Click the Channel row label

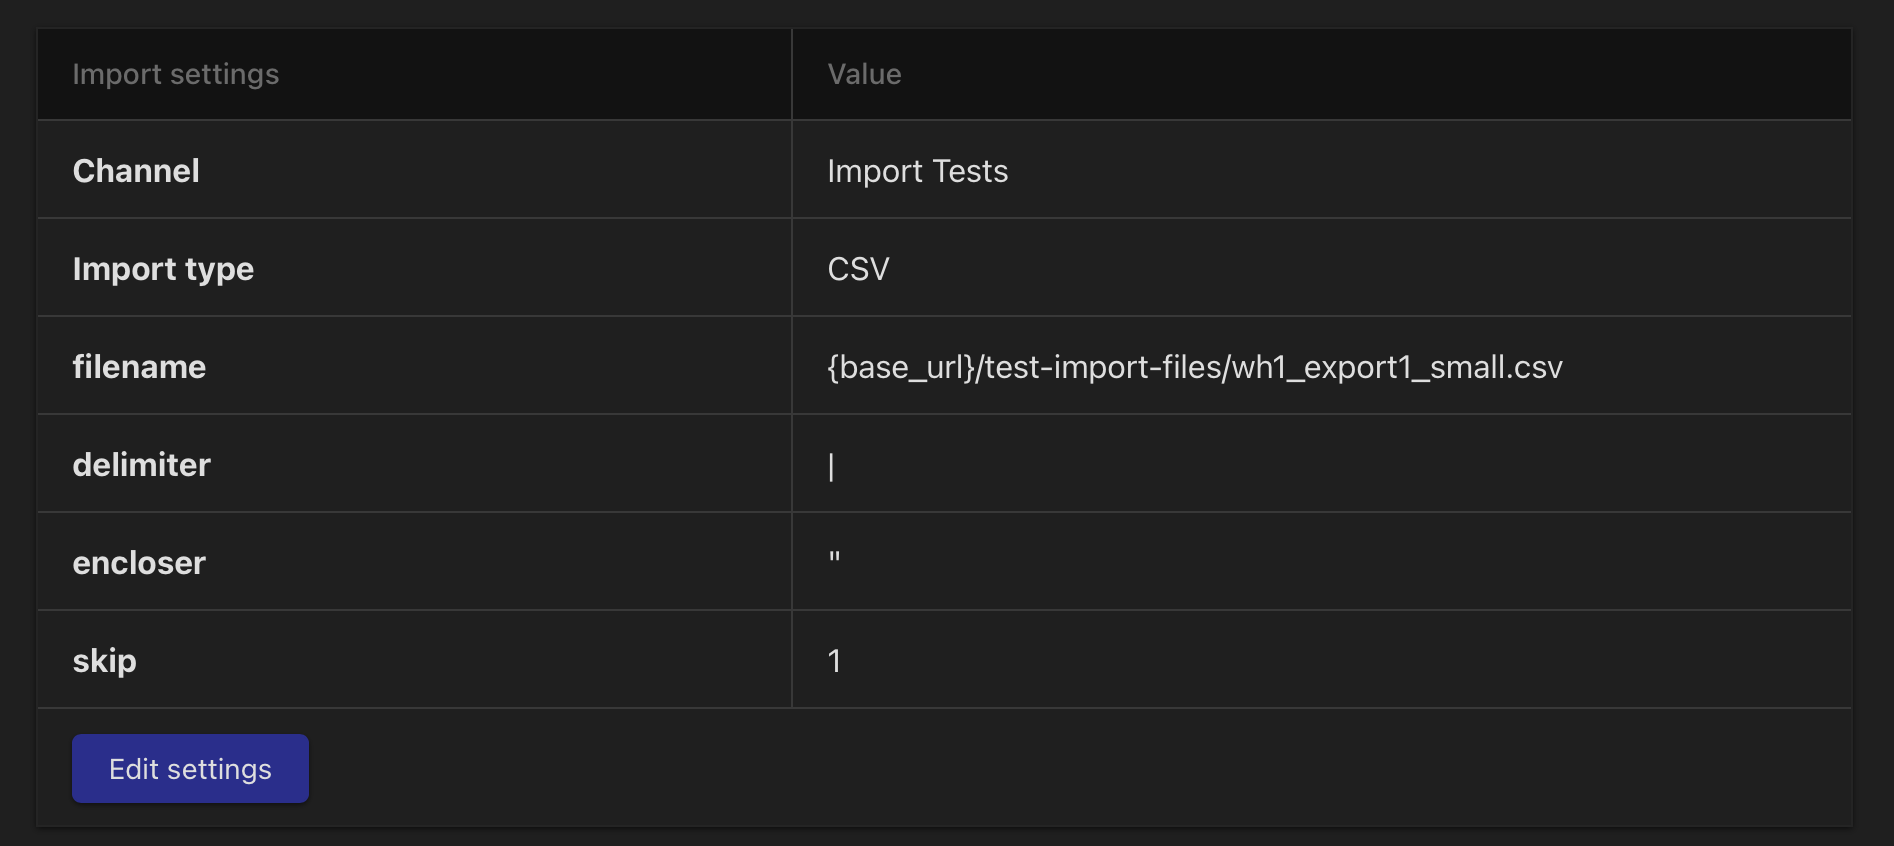point(136,171)
